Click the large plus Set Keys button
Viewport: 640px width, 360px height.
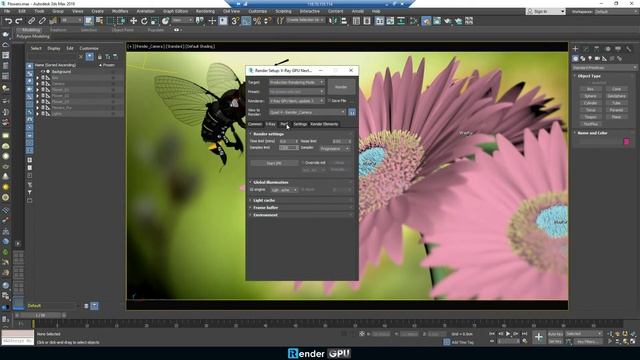pyautogui.click(x=539, y=337)
